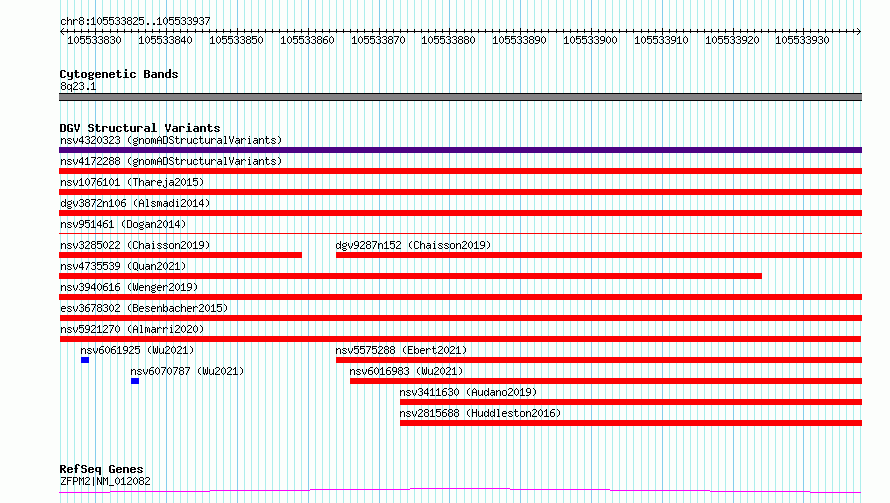
Task: Open dgv9287n152 (Chaisson2019) variant label
Action: pos(413,245)
